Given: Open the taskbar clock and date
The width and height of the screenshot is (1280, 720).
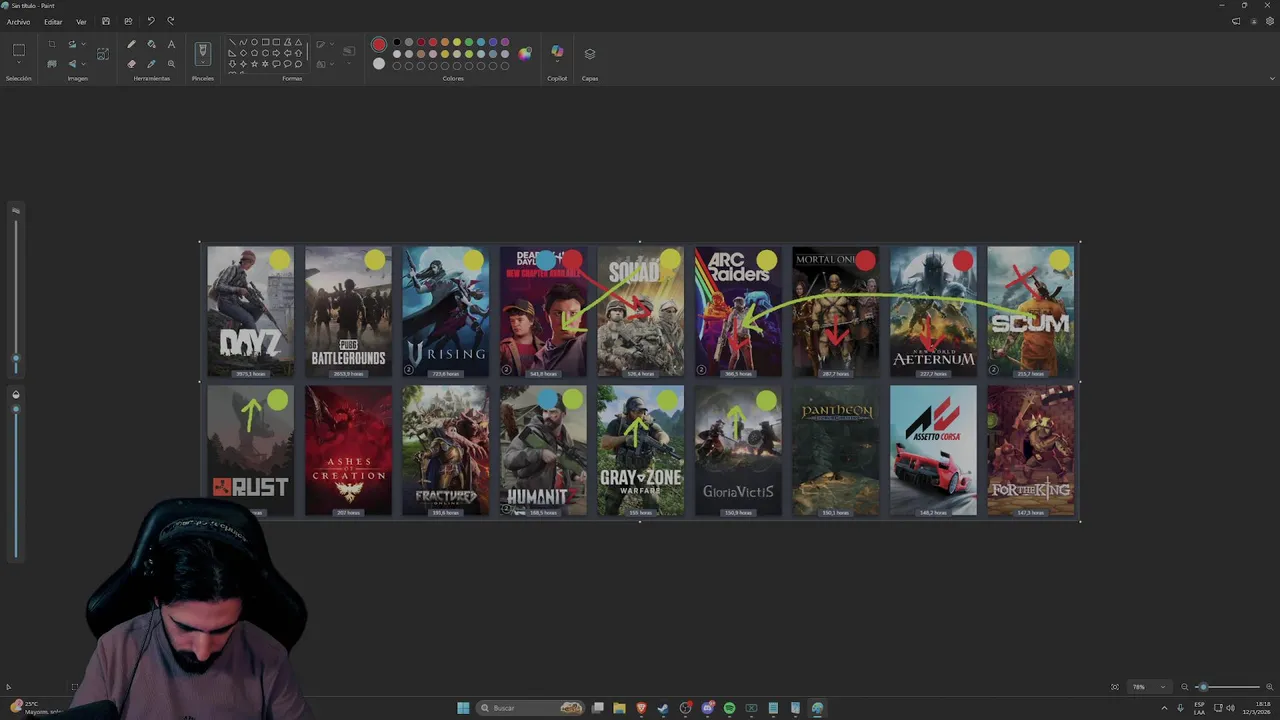Looking at the screenshot, I should (x=1255, y=708).
